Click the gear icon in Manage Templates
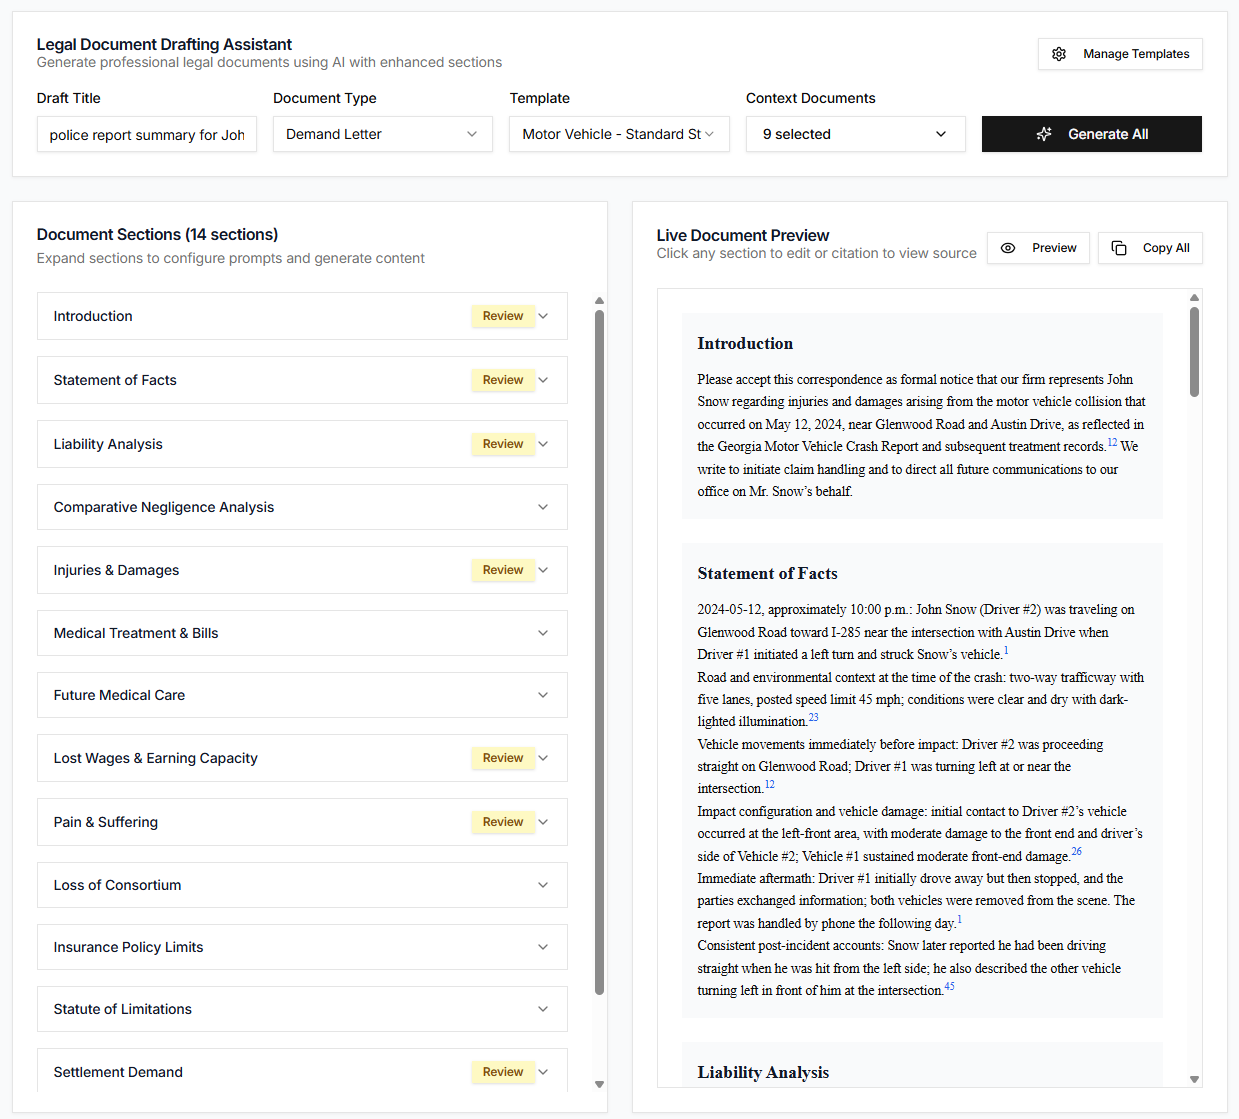This screenshot has height=1119, width=1239. click(x=1059, y=54)
